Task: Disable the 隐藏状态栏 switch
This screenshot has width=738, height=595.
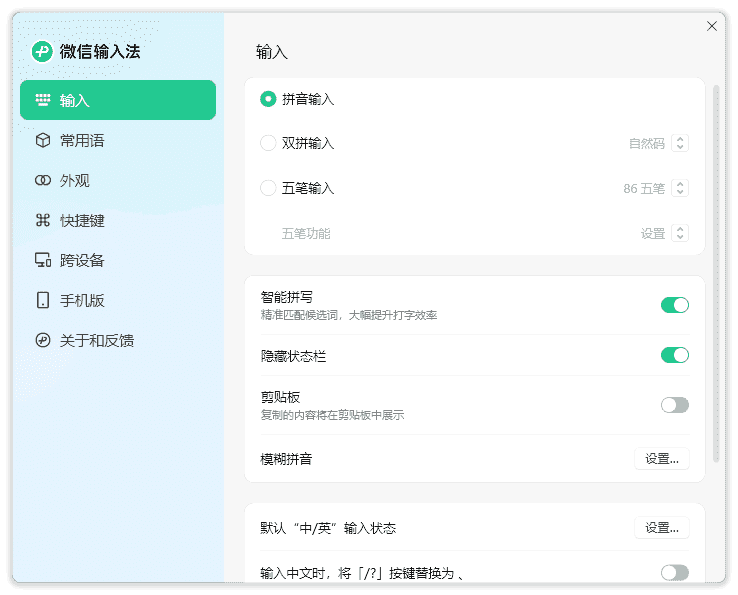Action: point(674,355)
